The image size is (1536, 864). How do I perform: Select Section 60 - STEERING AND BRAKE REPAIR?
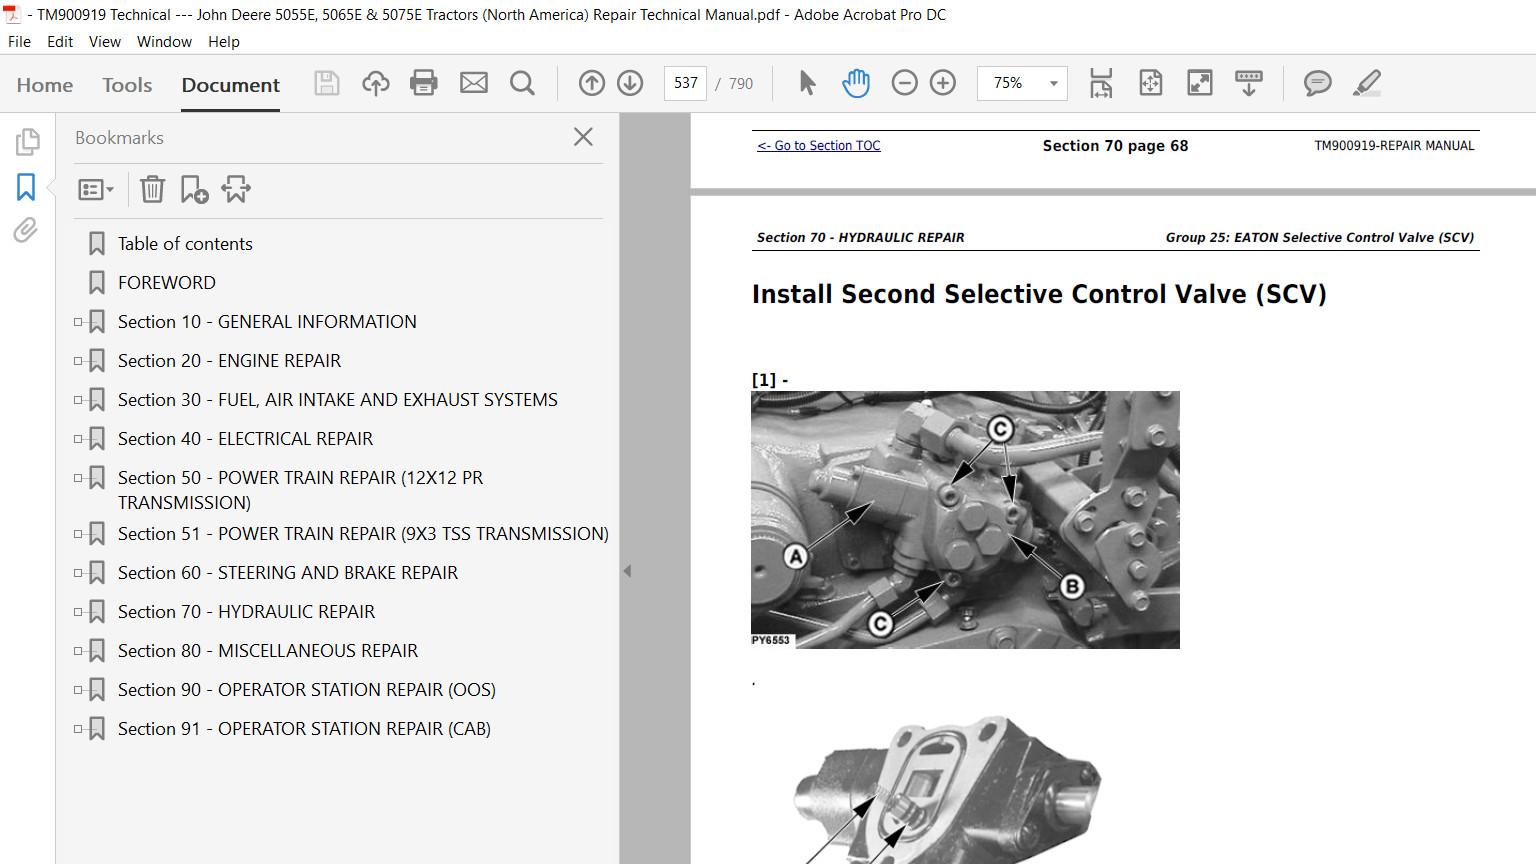point(288,573)
